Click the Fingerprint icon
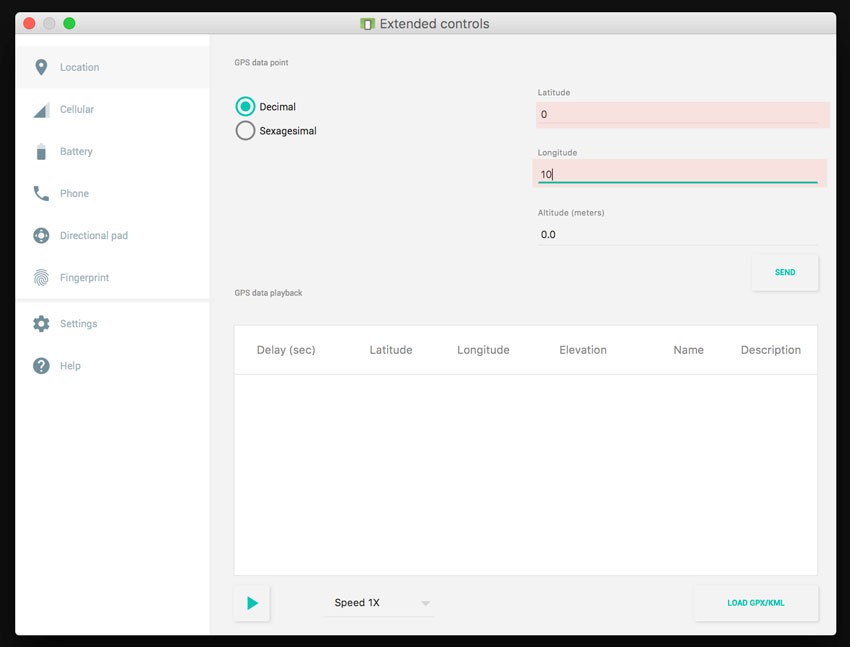Viewport: 850px width, 647px height. (41, 277)
